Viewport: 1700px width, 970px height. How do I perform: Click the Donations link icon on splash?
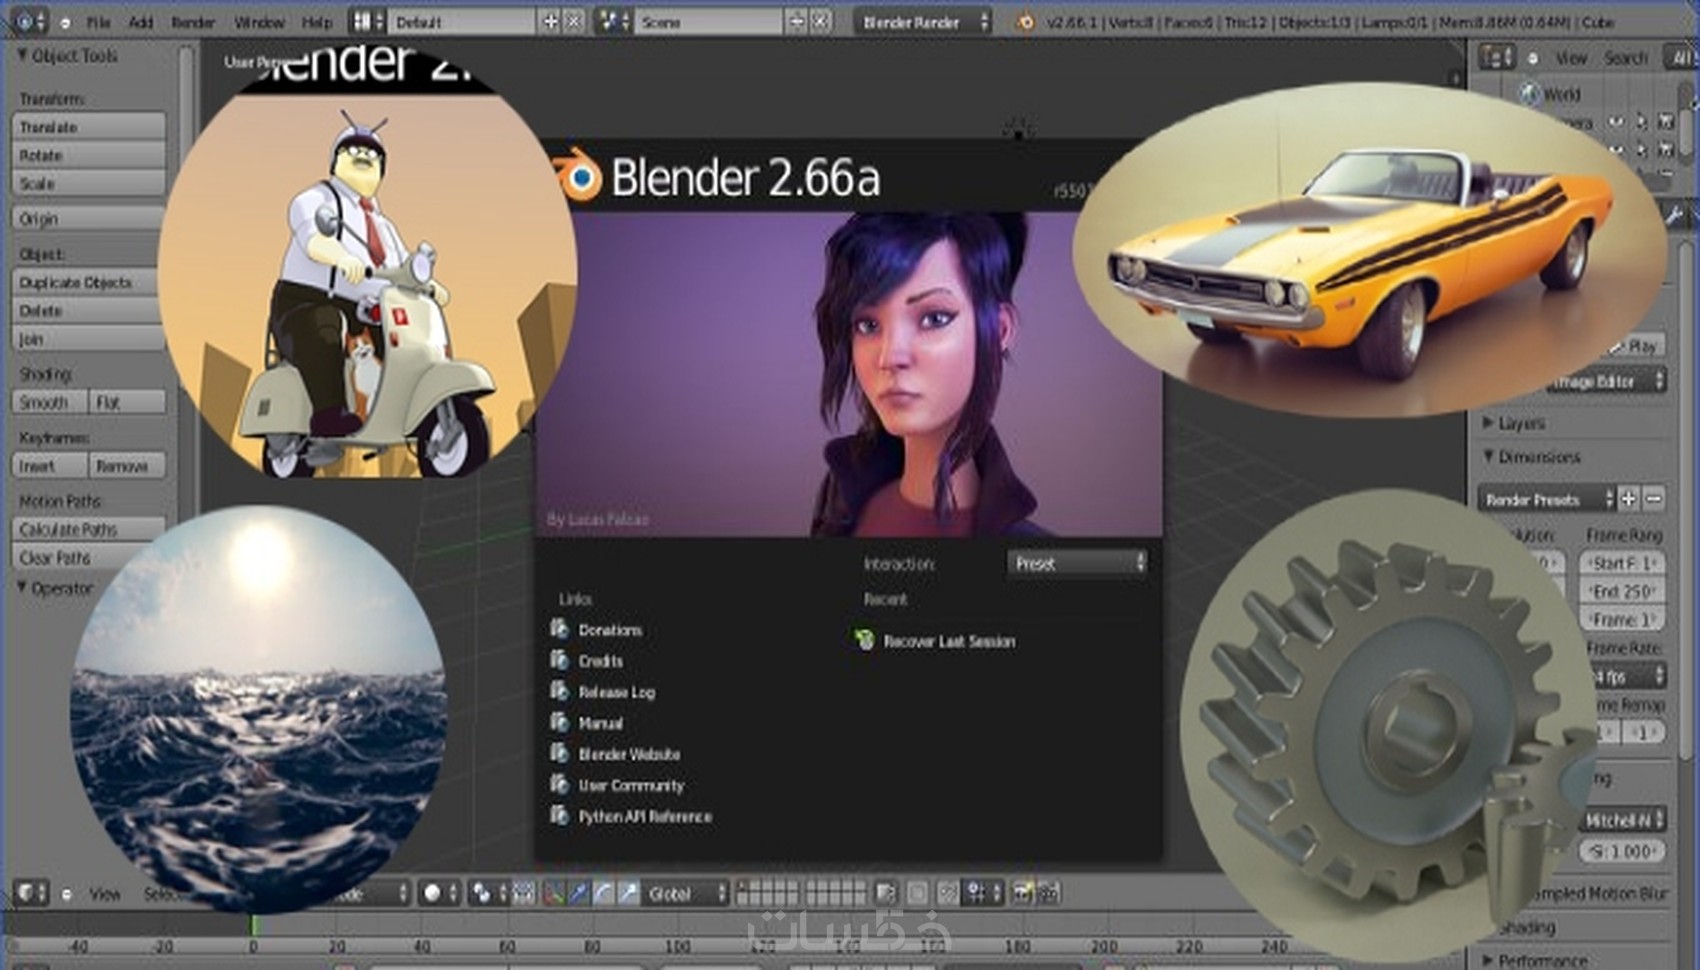click(x=560, y=629)
